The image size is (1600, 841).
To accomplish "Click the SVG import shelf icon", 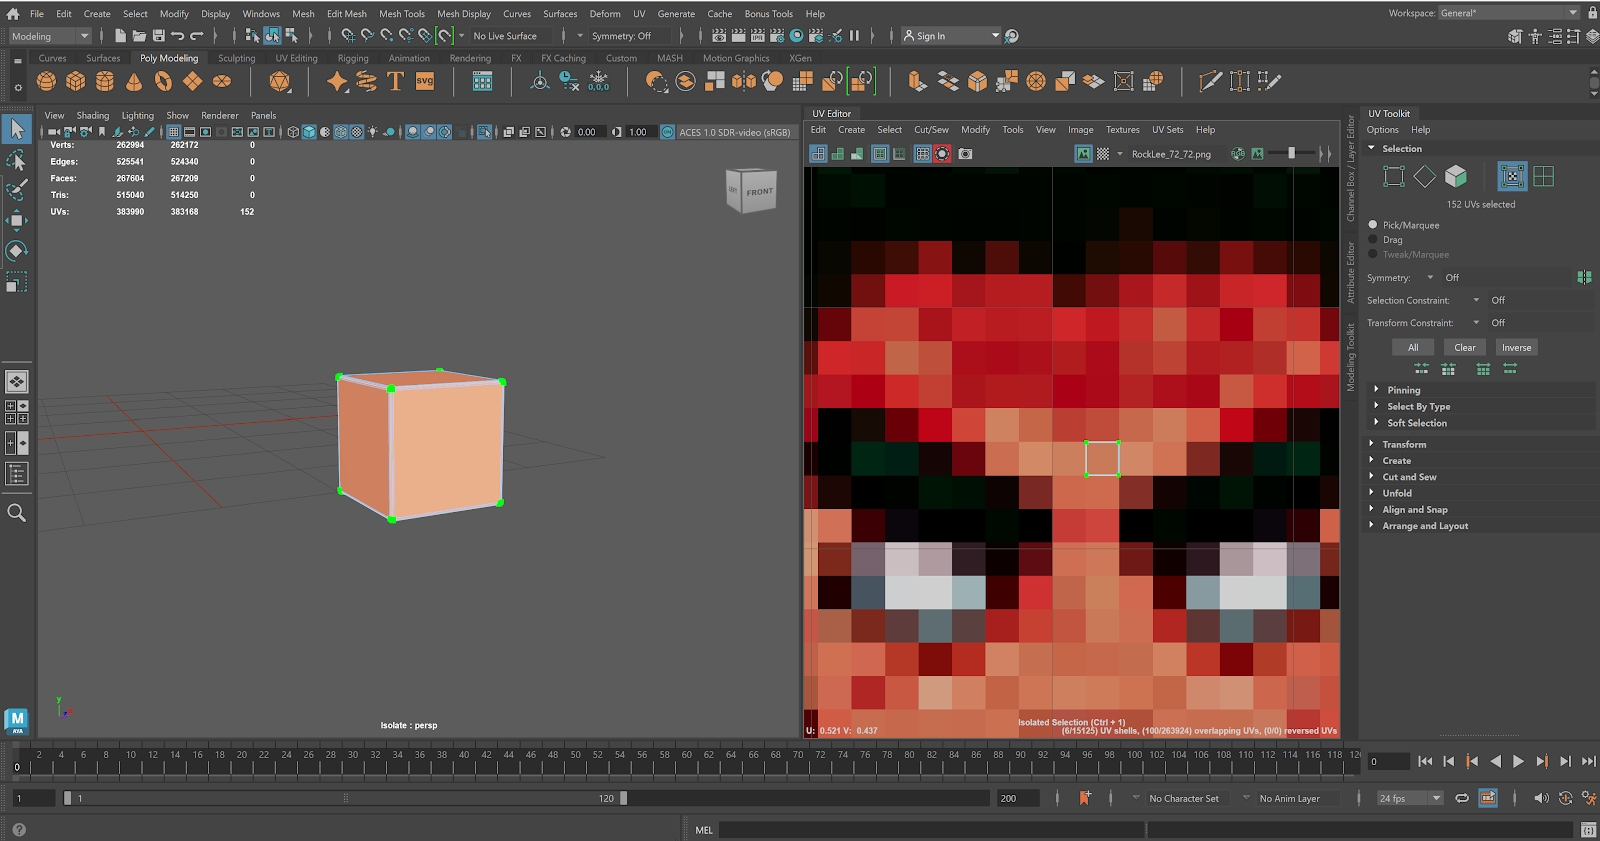I will coord(425,82).
